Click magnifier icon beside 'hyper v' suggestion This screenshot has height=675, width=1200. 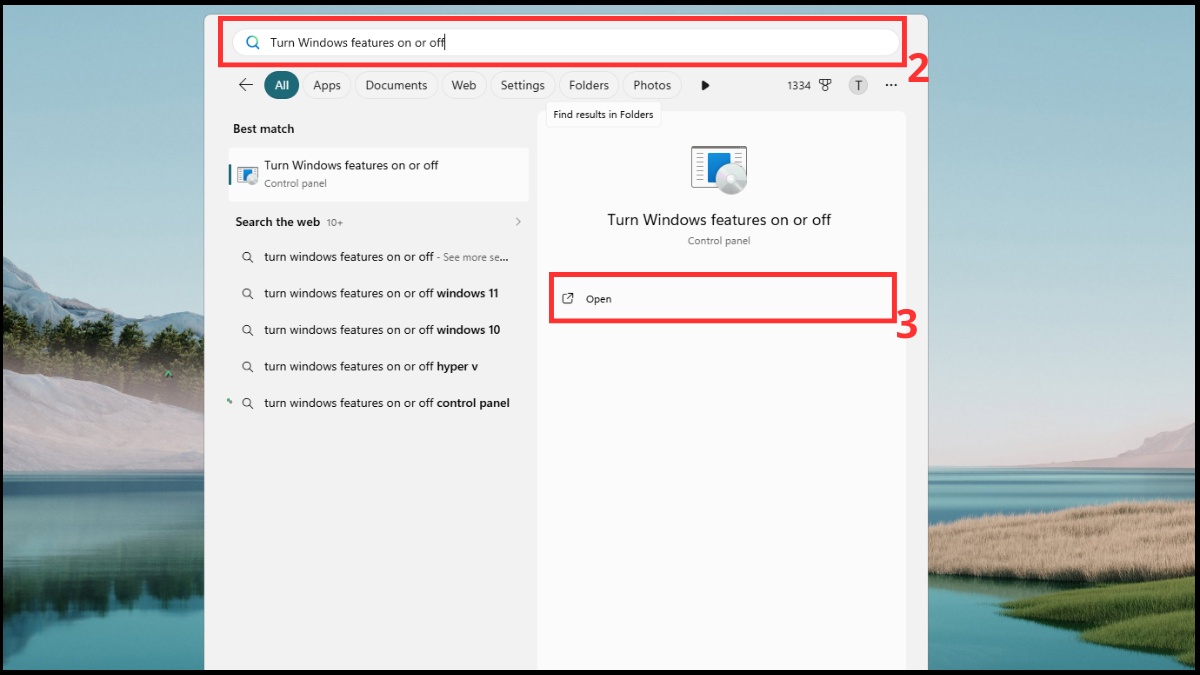[x=247, y=367]
